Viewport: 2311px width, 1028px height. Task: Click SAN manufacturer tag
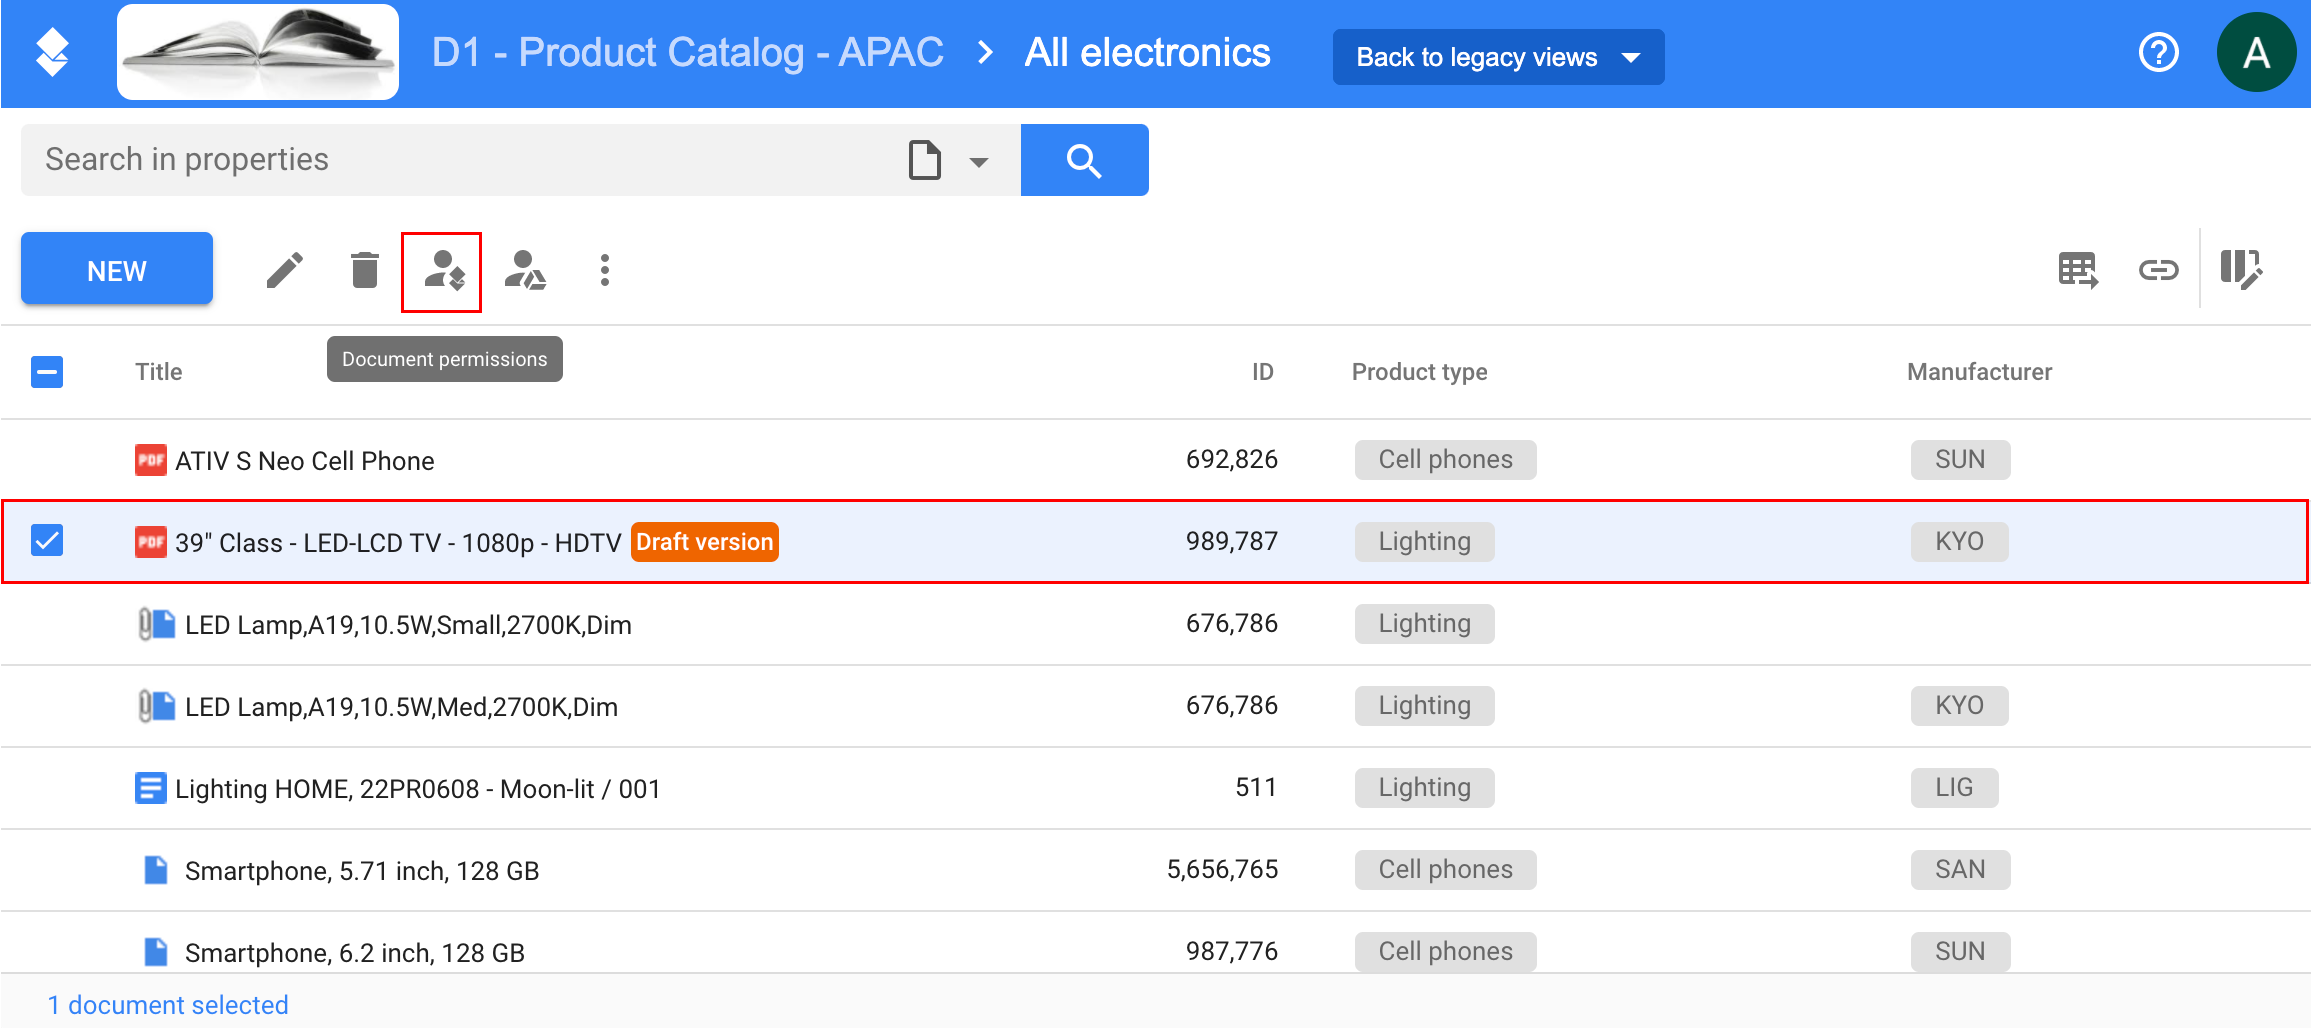tap(1960, 870)
